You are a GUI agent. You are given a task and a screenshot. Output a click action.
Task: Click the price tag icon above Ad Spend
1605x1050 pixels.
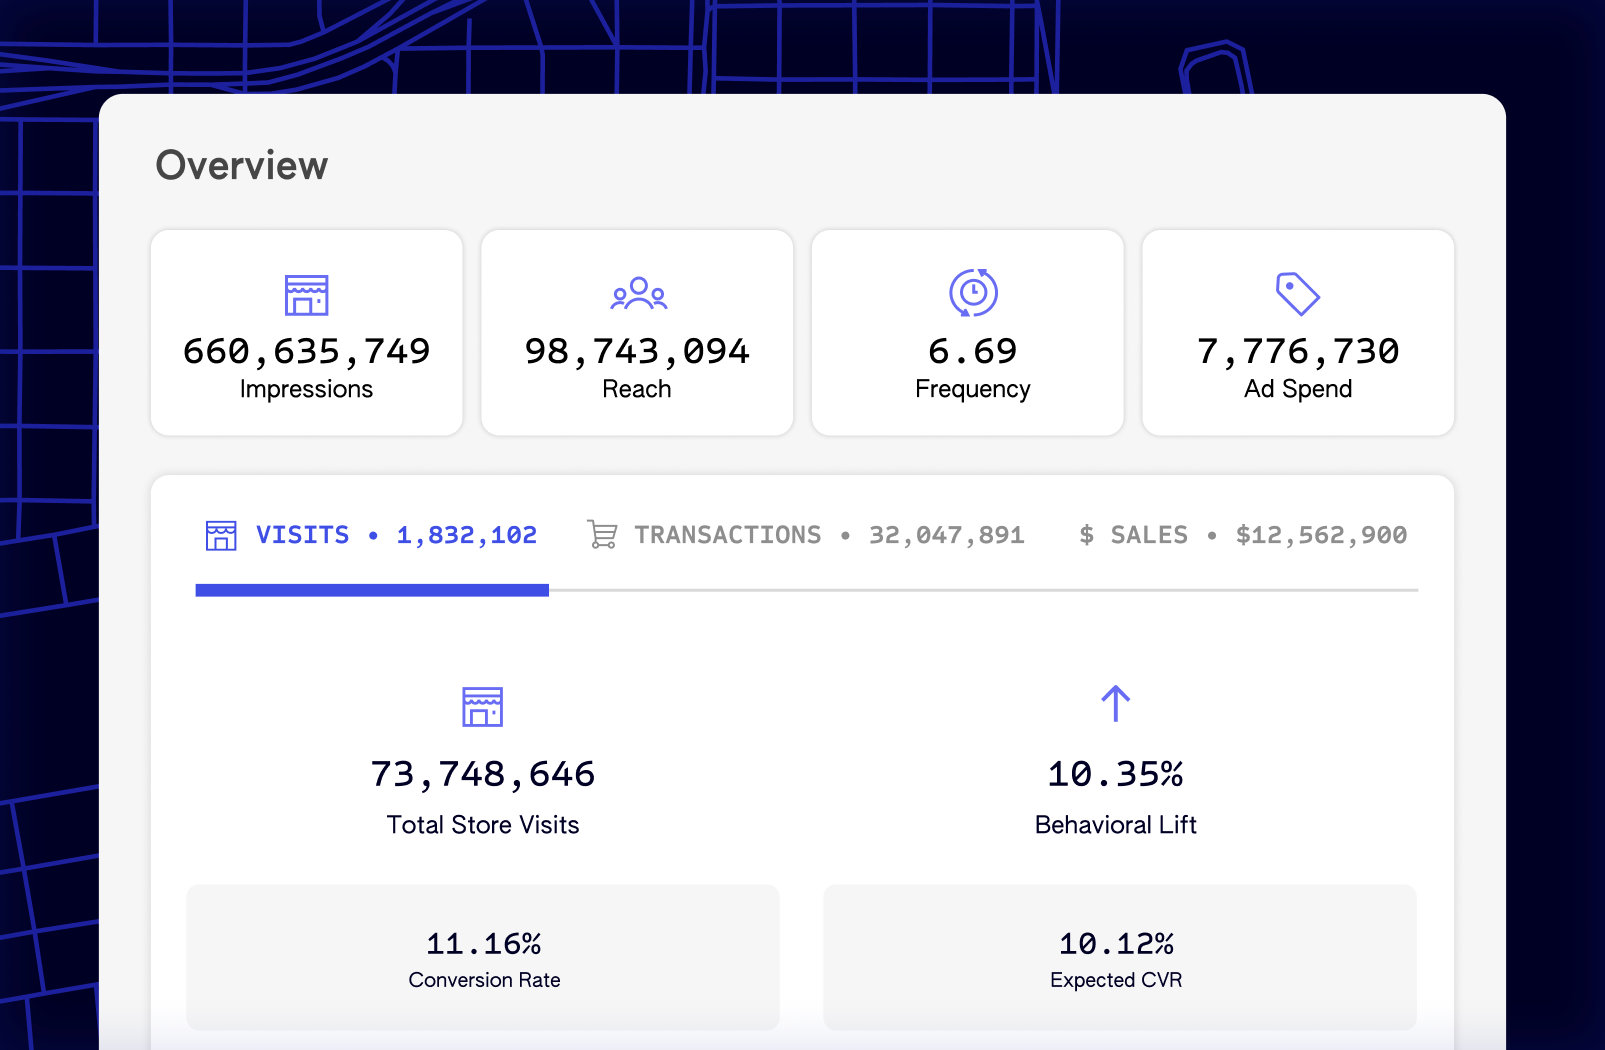(1297, 294)
